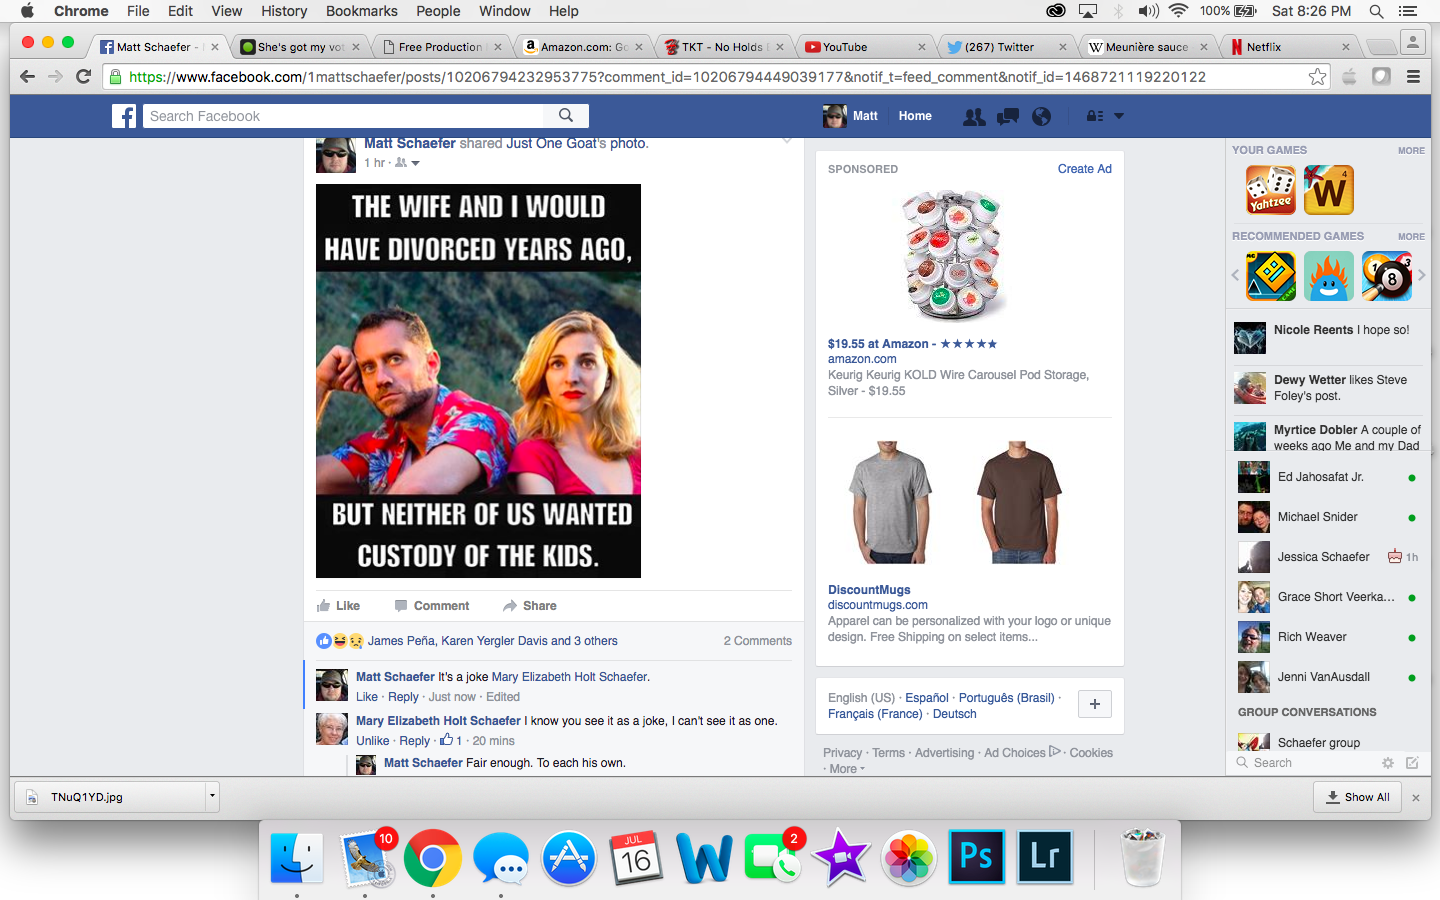1440x900 pixels.
Task: Open chat with Ed Jahosafat Jr.
Action: pyautogui.click(x=1328, y=477)
